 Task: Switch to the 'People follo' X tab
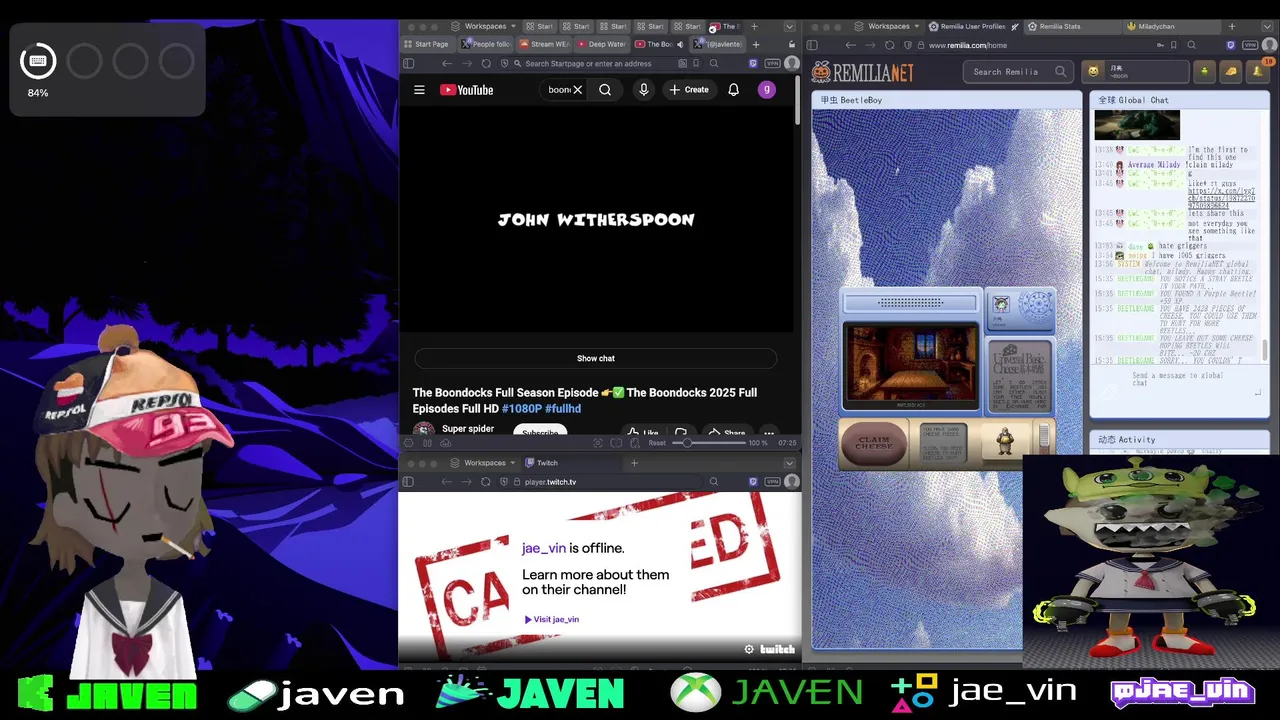click(x=487, y=44)
